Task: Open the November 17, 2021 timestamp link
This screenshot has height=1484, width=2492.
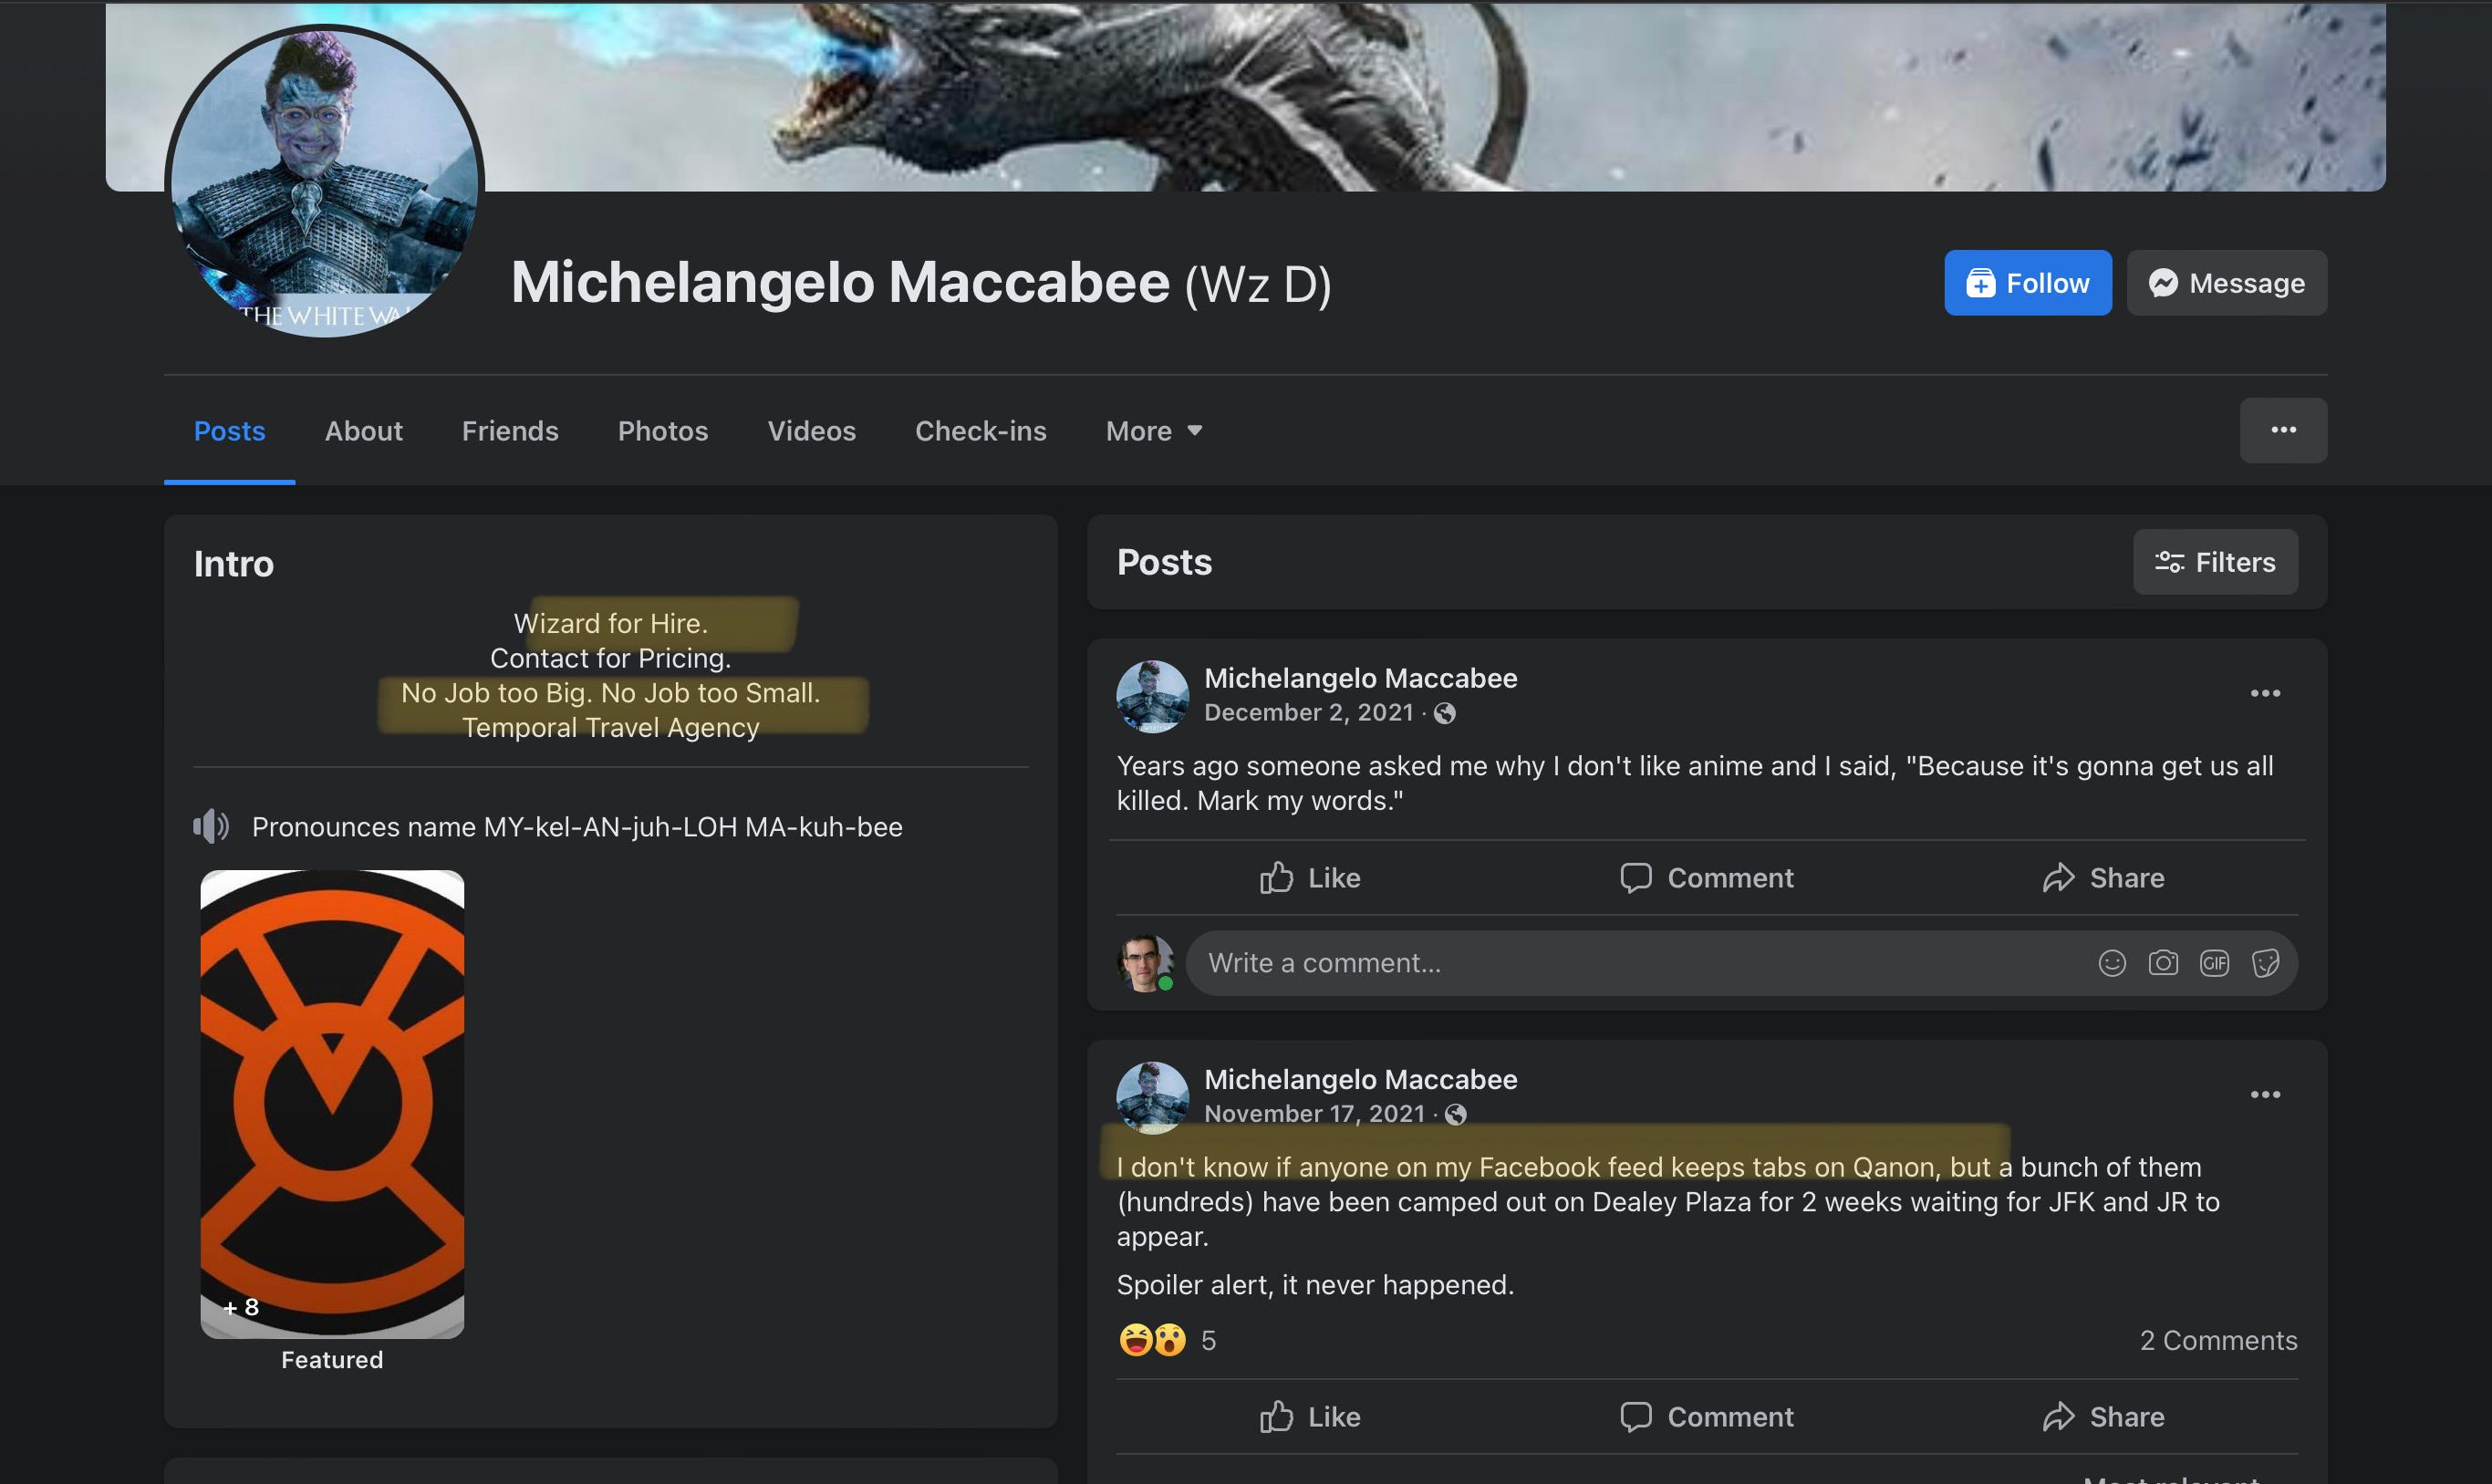Action: pyautogui.click(x=1314, y=1113)
